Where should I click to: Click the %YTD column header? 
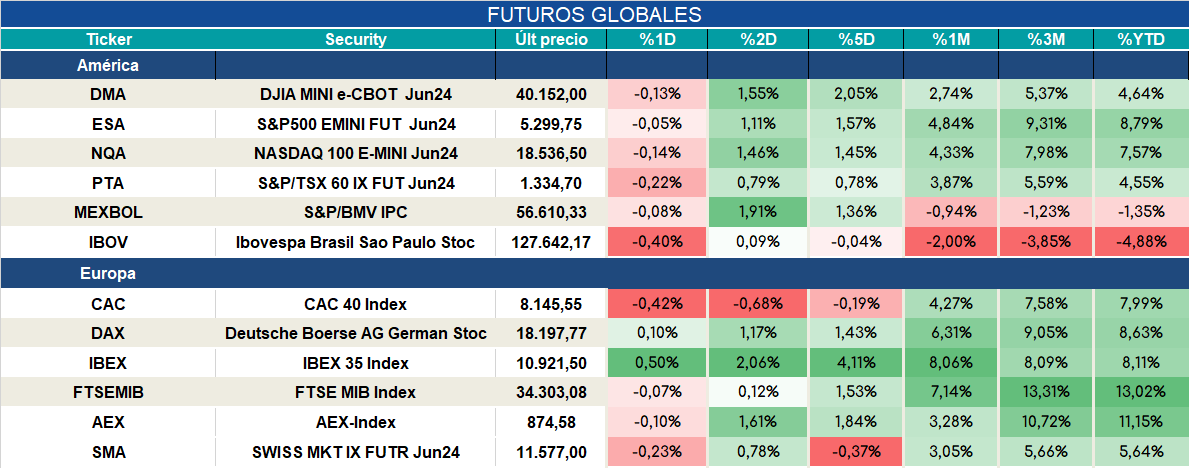(1140, 39)
